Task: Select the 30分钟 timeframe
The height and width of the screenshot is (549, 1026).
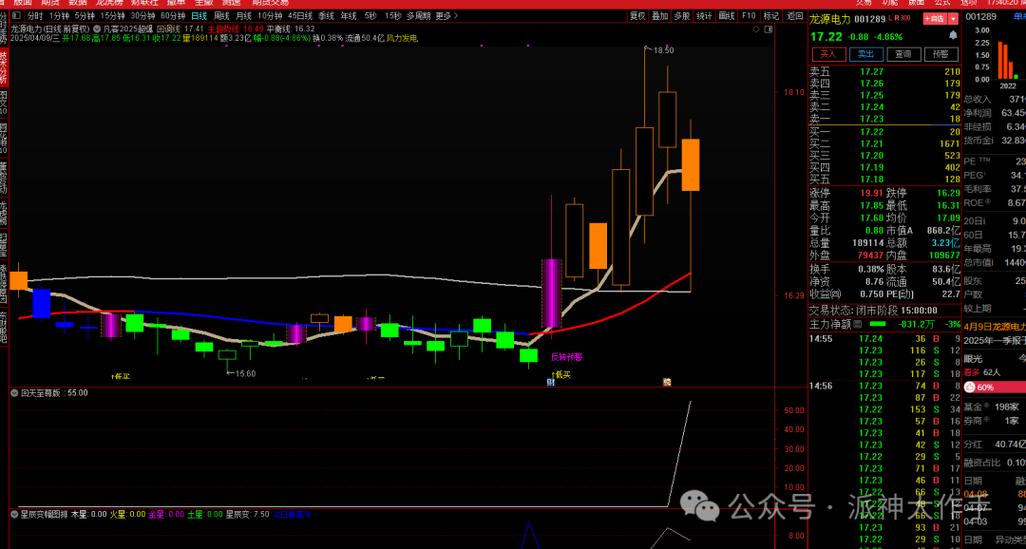Action: point(143,16)
